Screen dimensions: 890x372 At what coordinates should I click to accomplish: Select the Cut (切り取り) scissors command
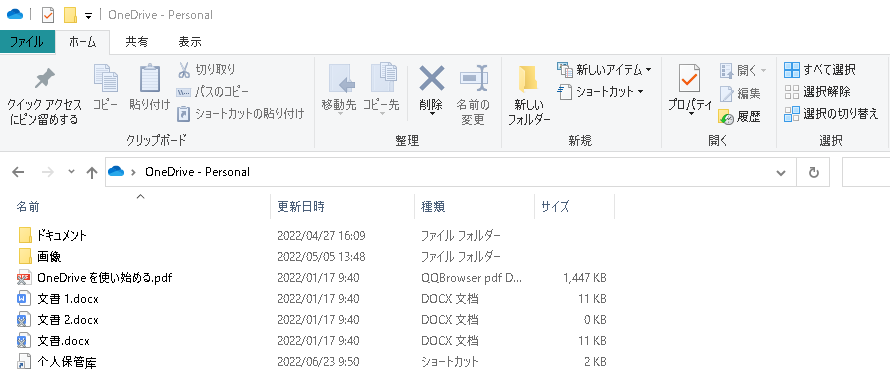point(207,70)
